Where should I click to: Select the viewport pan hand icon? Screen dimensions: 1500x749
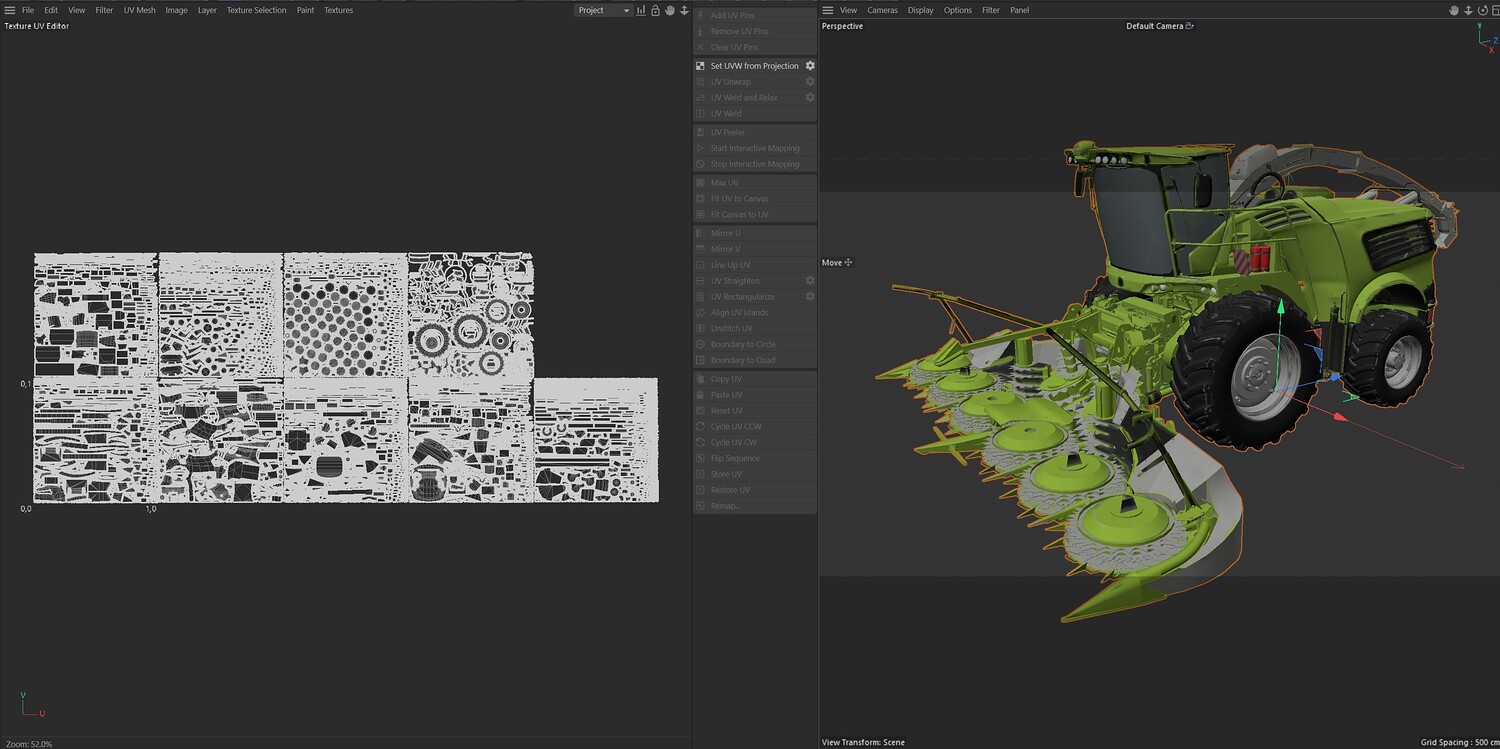click(1454, 10)
